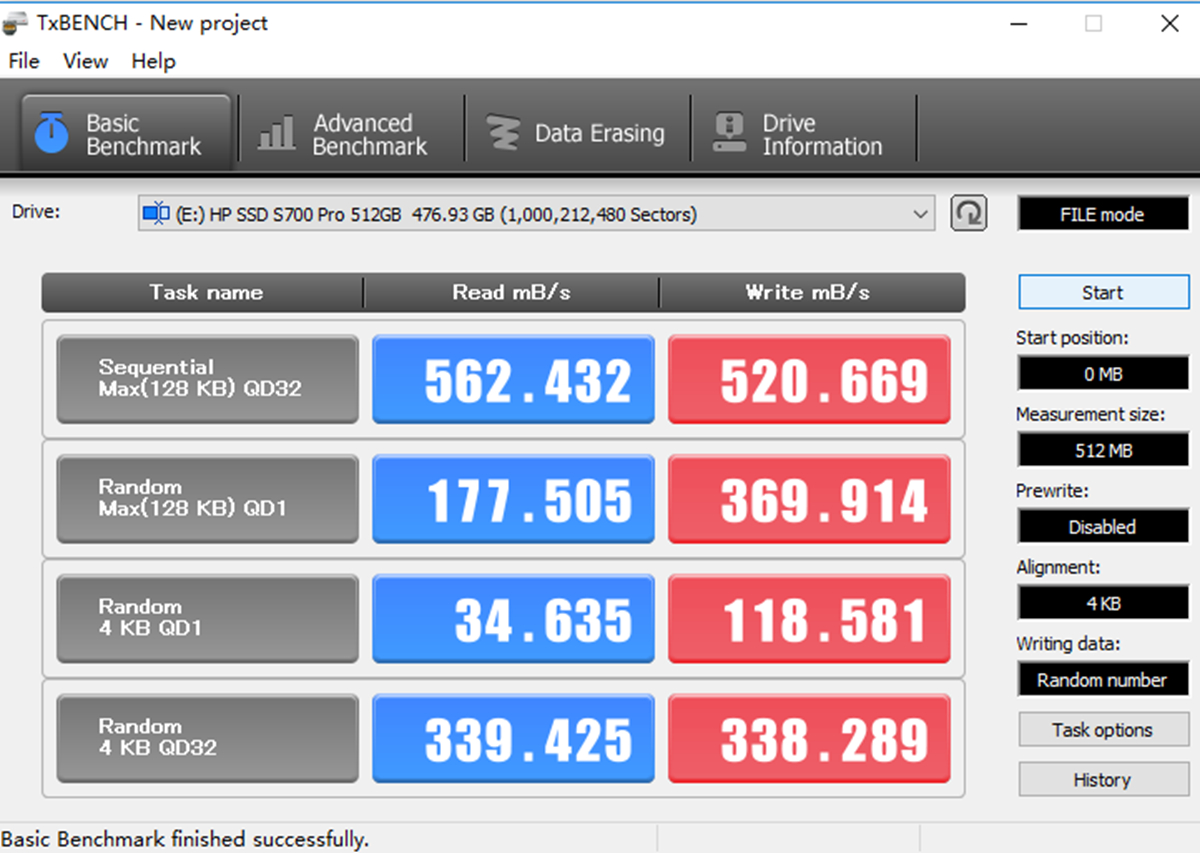This screenshot has height=853, width=1200.
Task: Click the bar chart Advanced Benchmark icon
Action: 276,133
